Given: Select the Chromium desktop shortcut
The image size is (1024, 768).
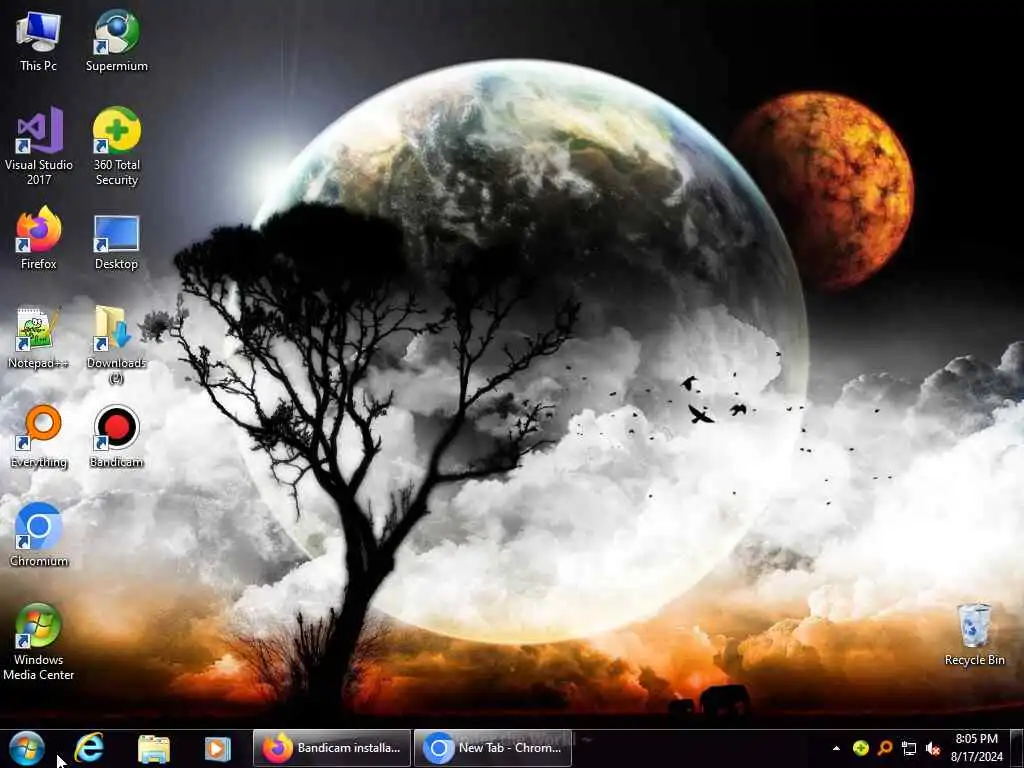Looking at the screenshot, I should [x=39, y=534].
